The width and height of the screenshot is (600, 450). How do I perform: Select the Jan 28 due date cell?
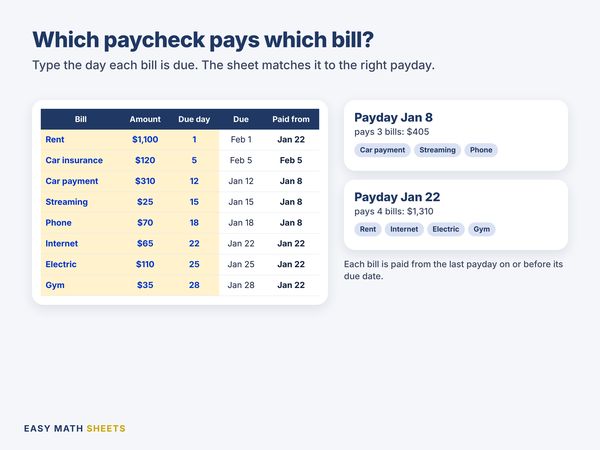241,285
